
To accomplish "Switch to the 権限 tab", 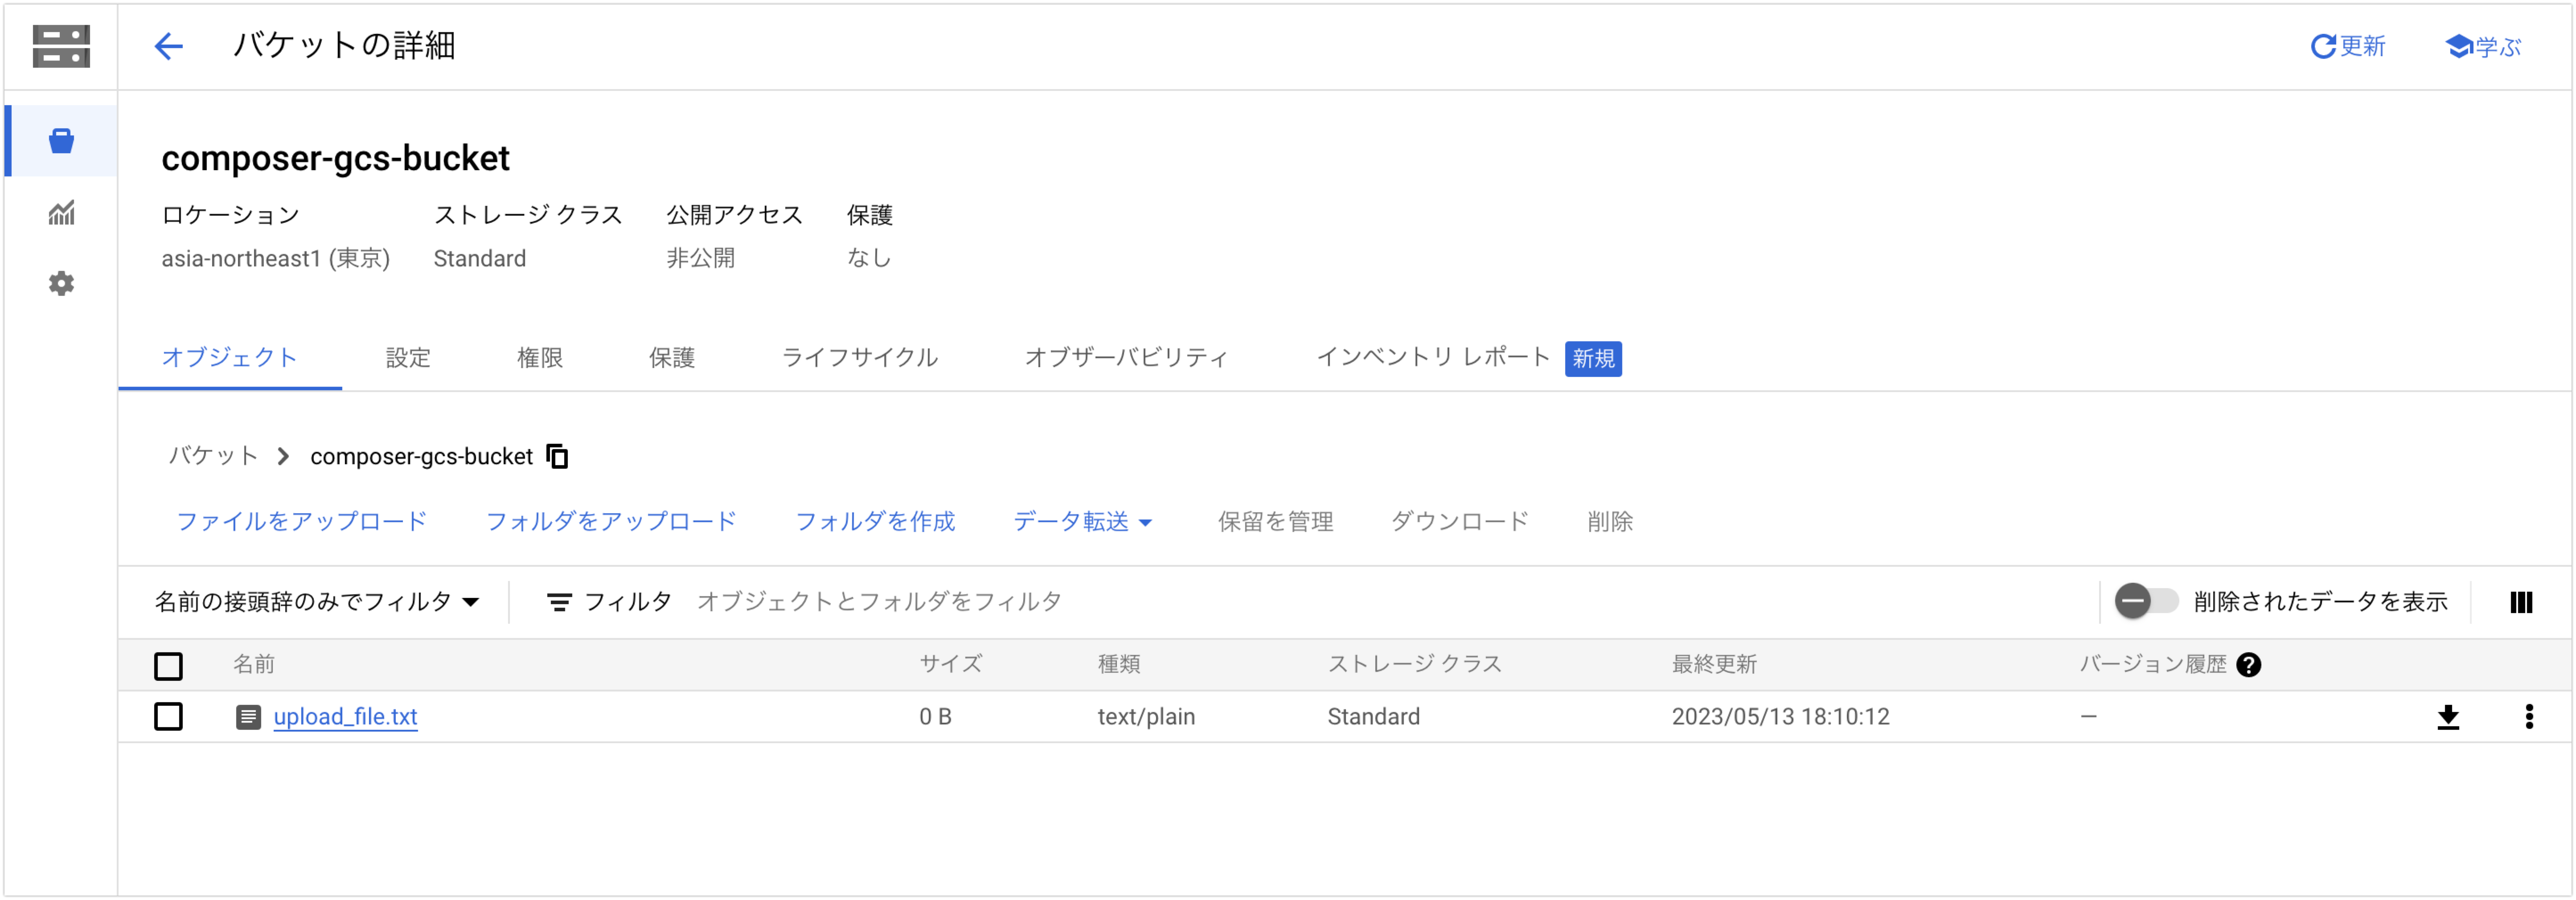I will tap(540, 358).
